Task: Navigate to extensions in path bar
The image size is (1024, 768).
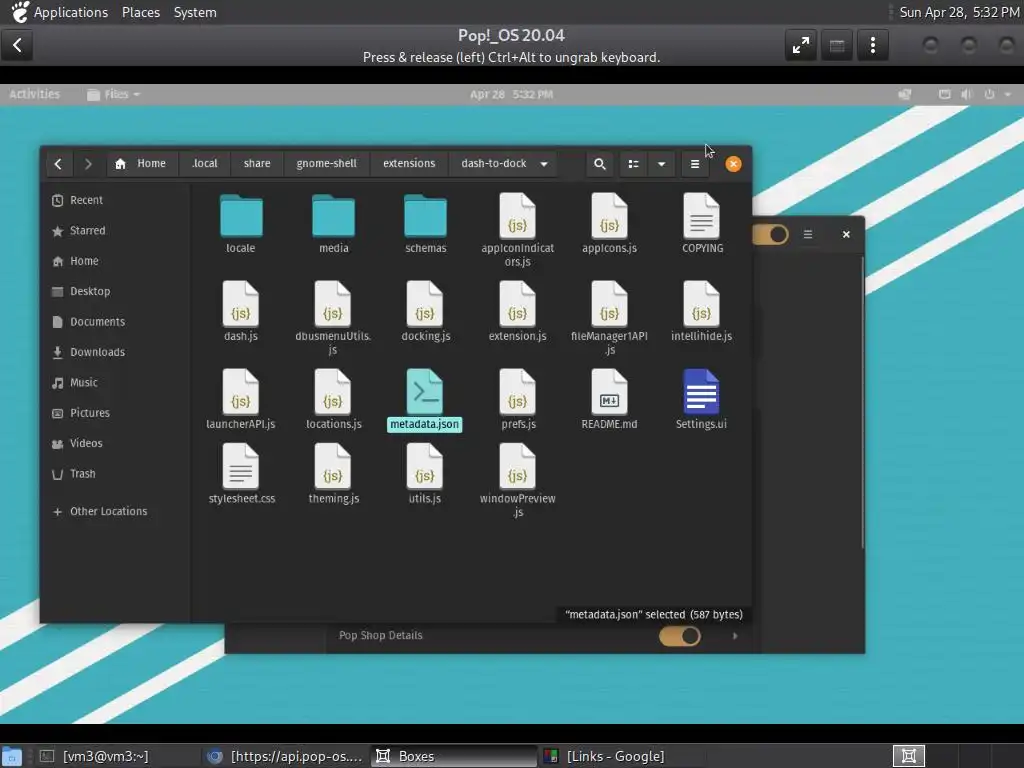Action: click(409, 164)
